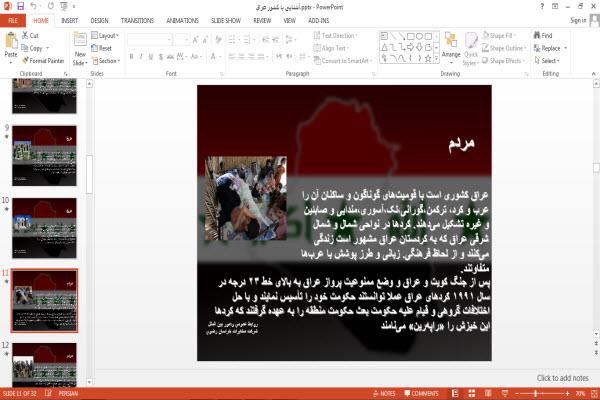Open Shape Outline dropdown
Viewport: 600px width, 400px height.
[x=504, y=48]
